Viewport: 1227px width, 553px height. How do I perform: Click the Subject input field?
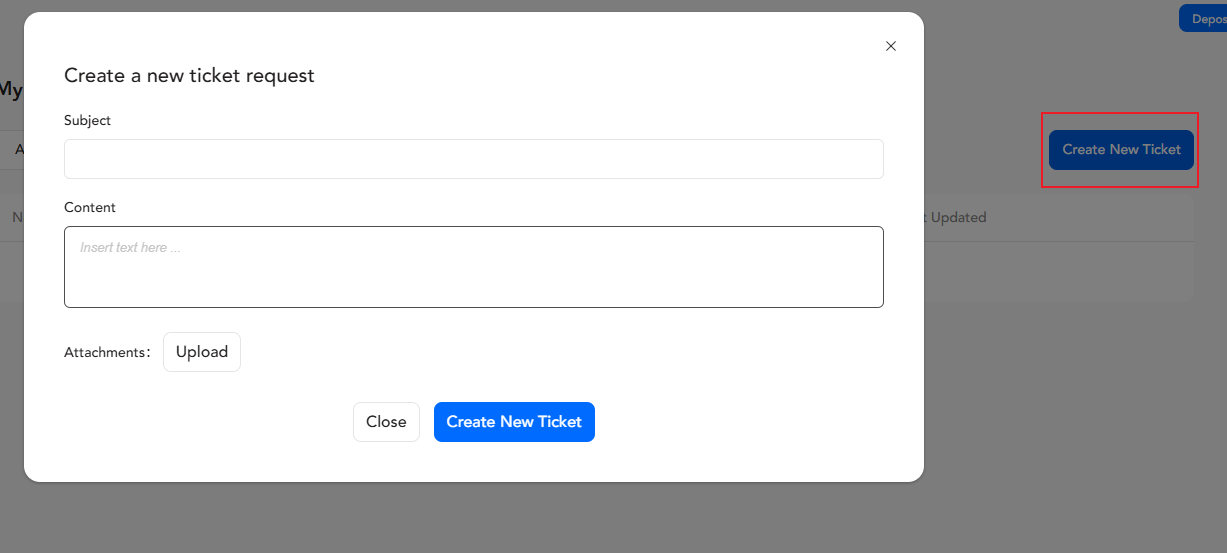click(x=473, y=159)
